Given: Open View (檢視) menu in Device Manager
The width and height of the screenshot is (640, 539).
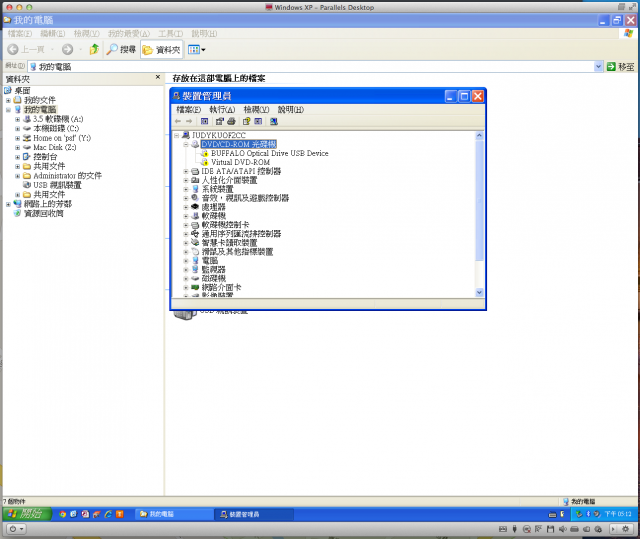Looking at the screenshot, I should pyautogui.click(x=256, y=109).
